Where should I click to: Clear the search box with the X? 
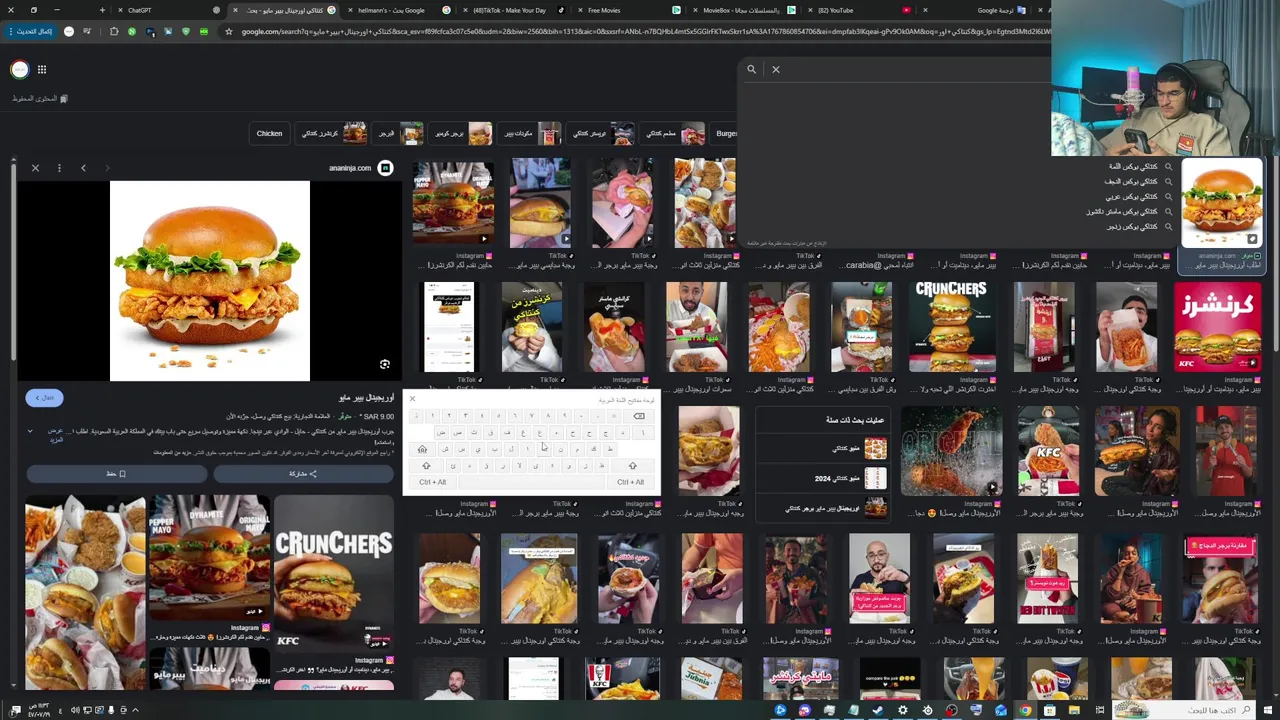pyautogui.click(x=775, y=69)
